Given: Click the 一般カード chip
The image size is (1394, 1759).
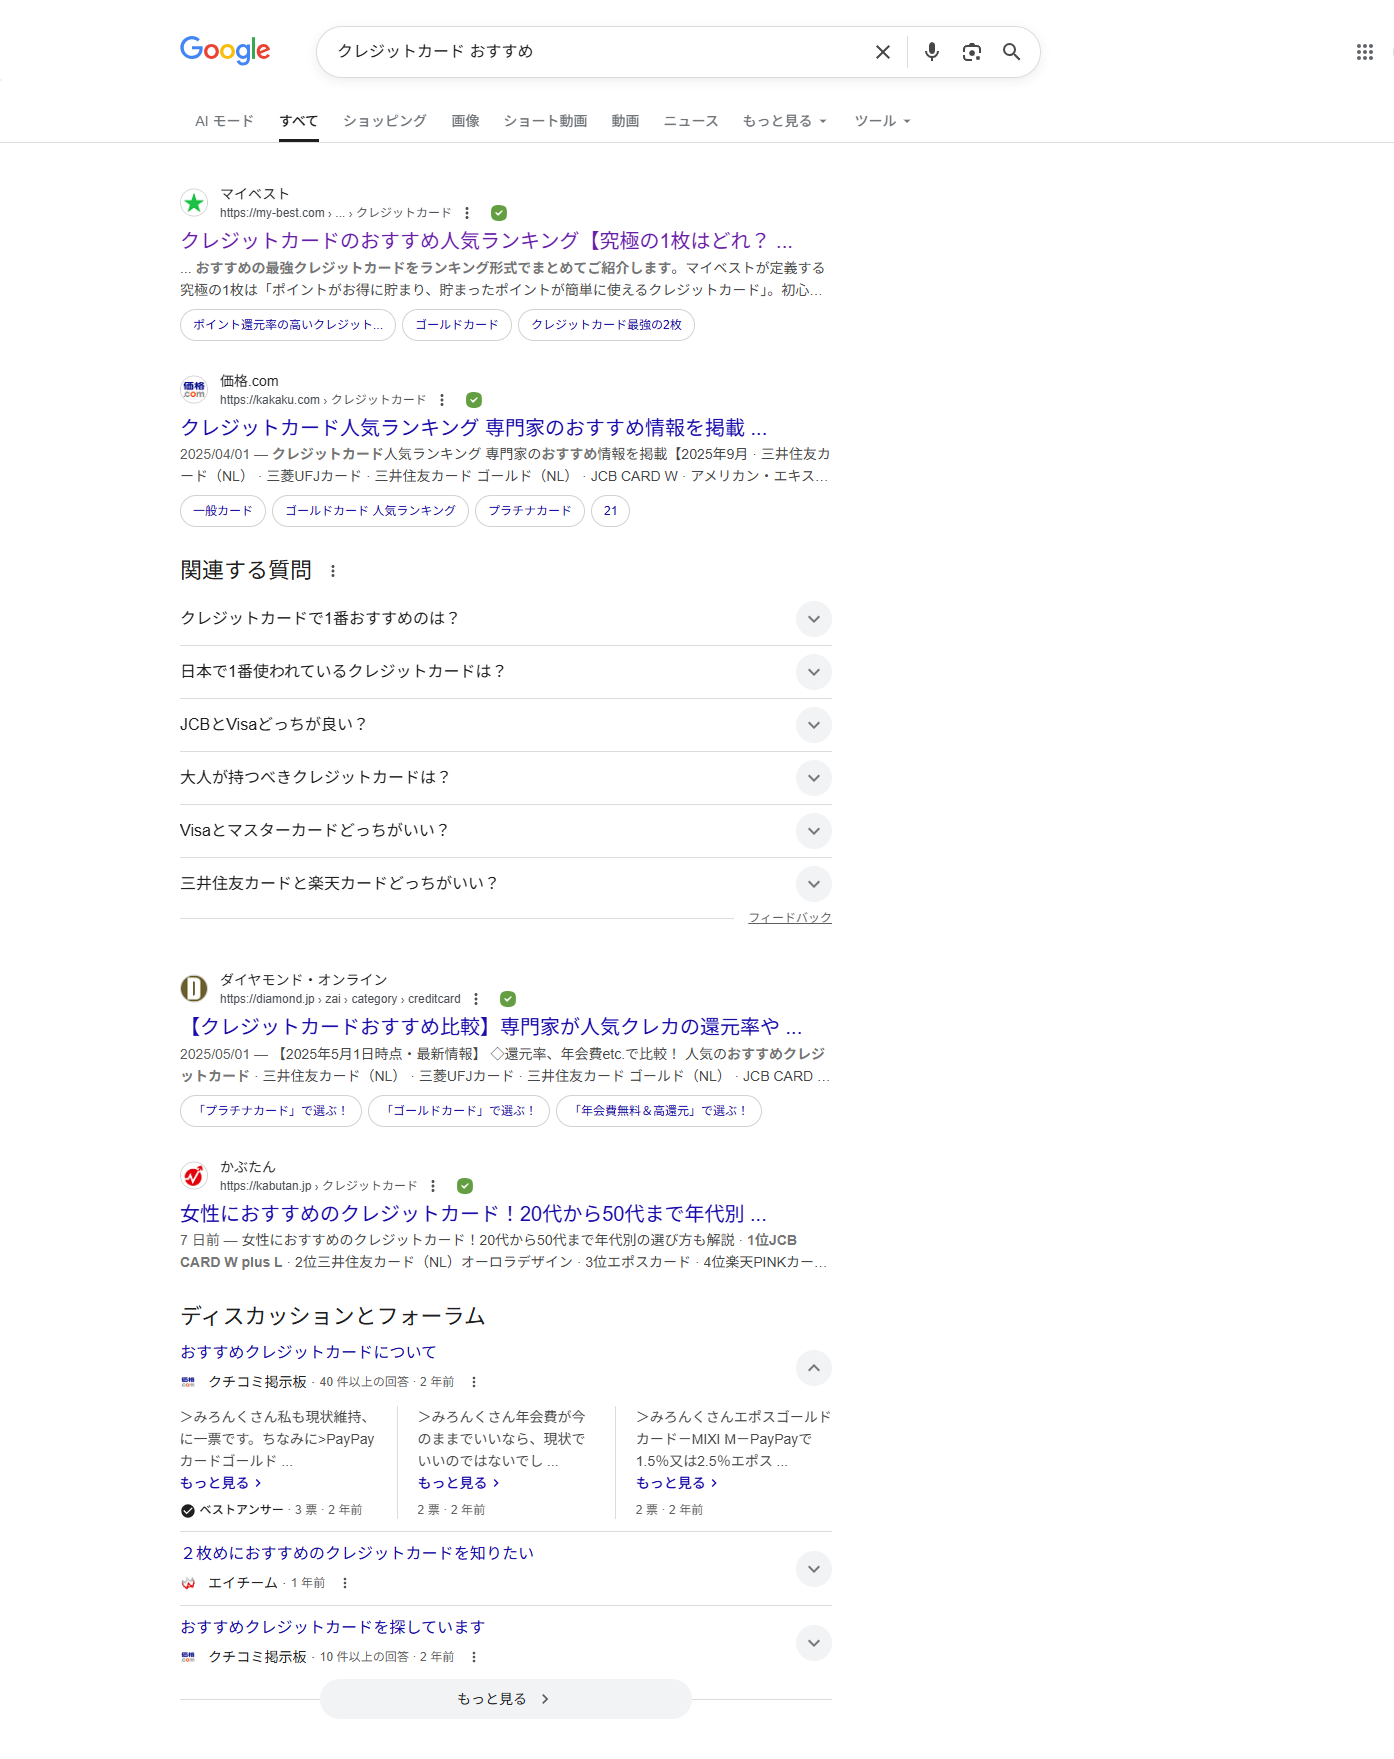Looking at the screenshot, I should 223,511.
